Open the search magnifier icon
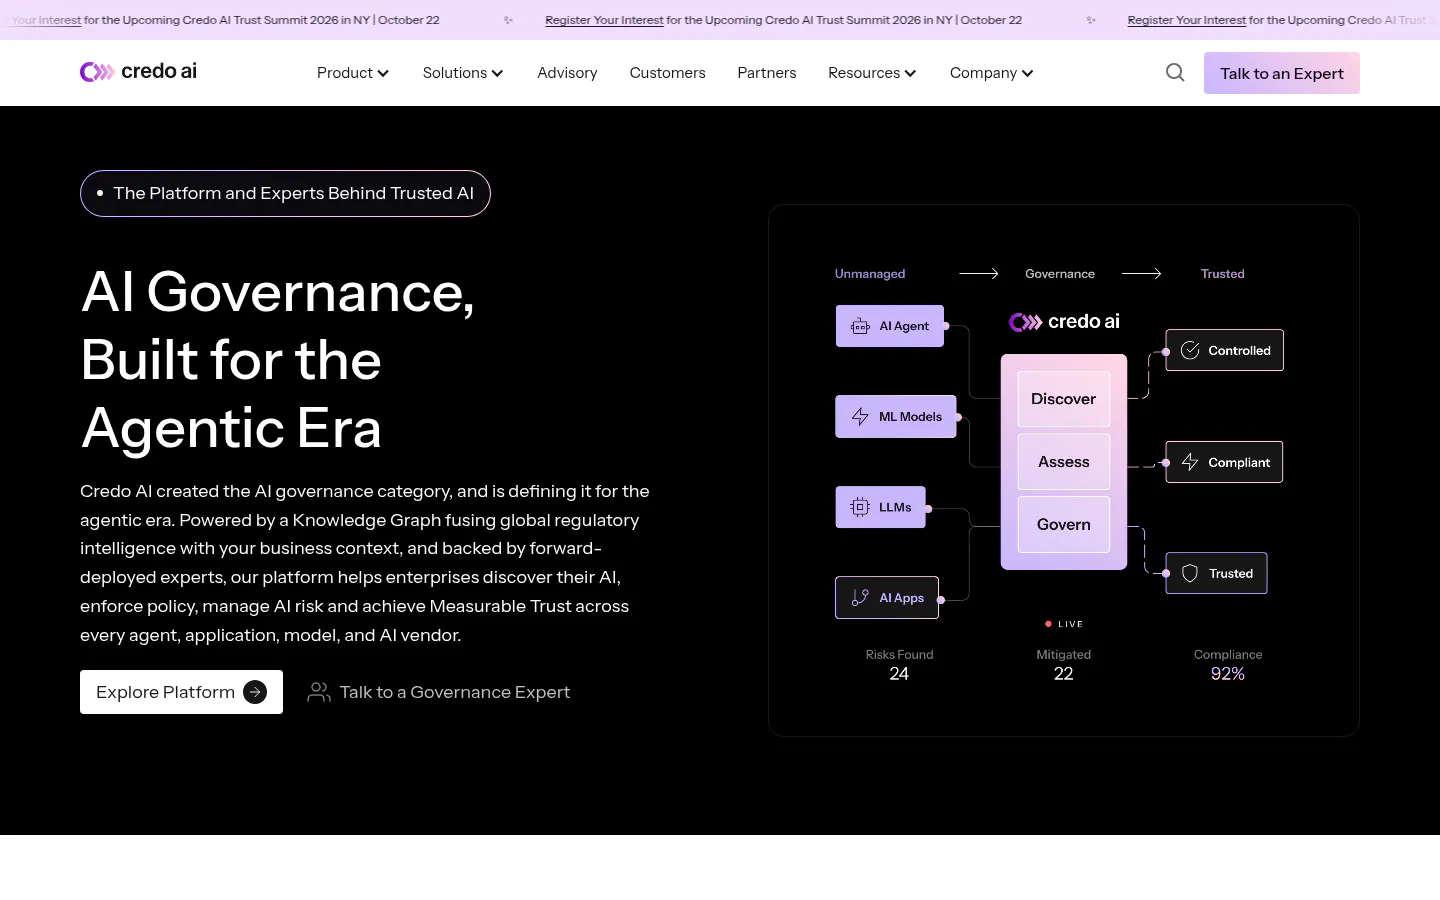Screen dimensions: 1440x900 pyautogui.click(x=1175, y=72)
